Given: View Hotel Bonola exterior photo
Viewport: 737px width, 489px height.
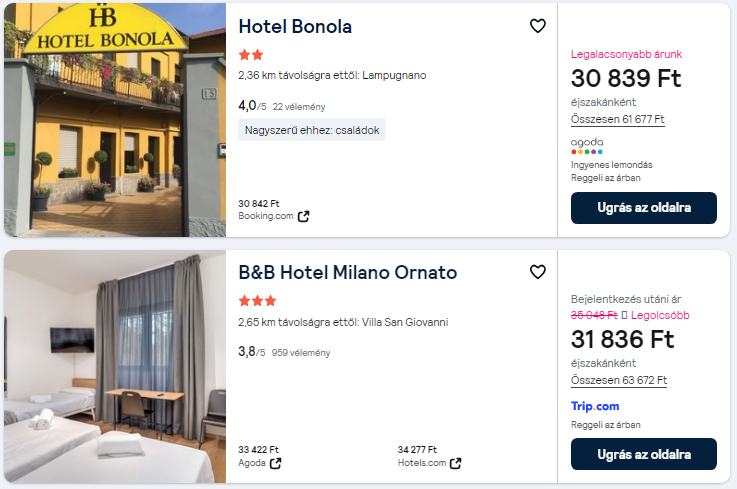Looking at the screenshot, I should pos(113,120).
